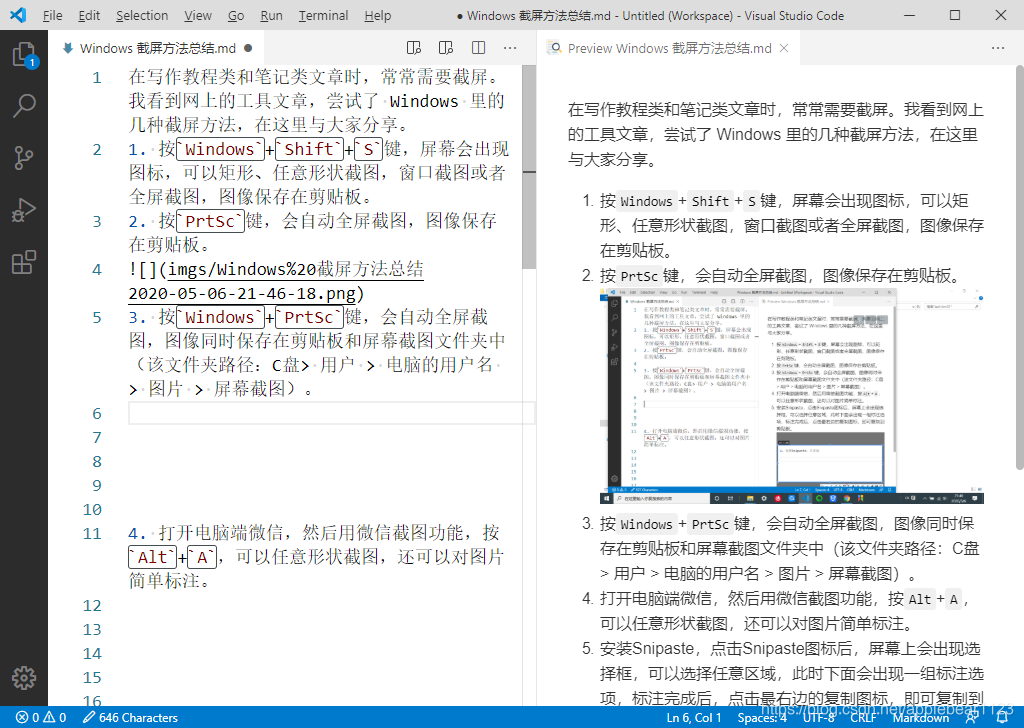Screen dimensions: 1024x728
Task: Change file encoding via UTF-8
Action: point(819,718)
